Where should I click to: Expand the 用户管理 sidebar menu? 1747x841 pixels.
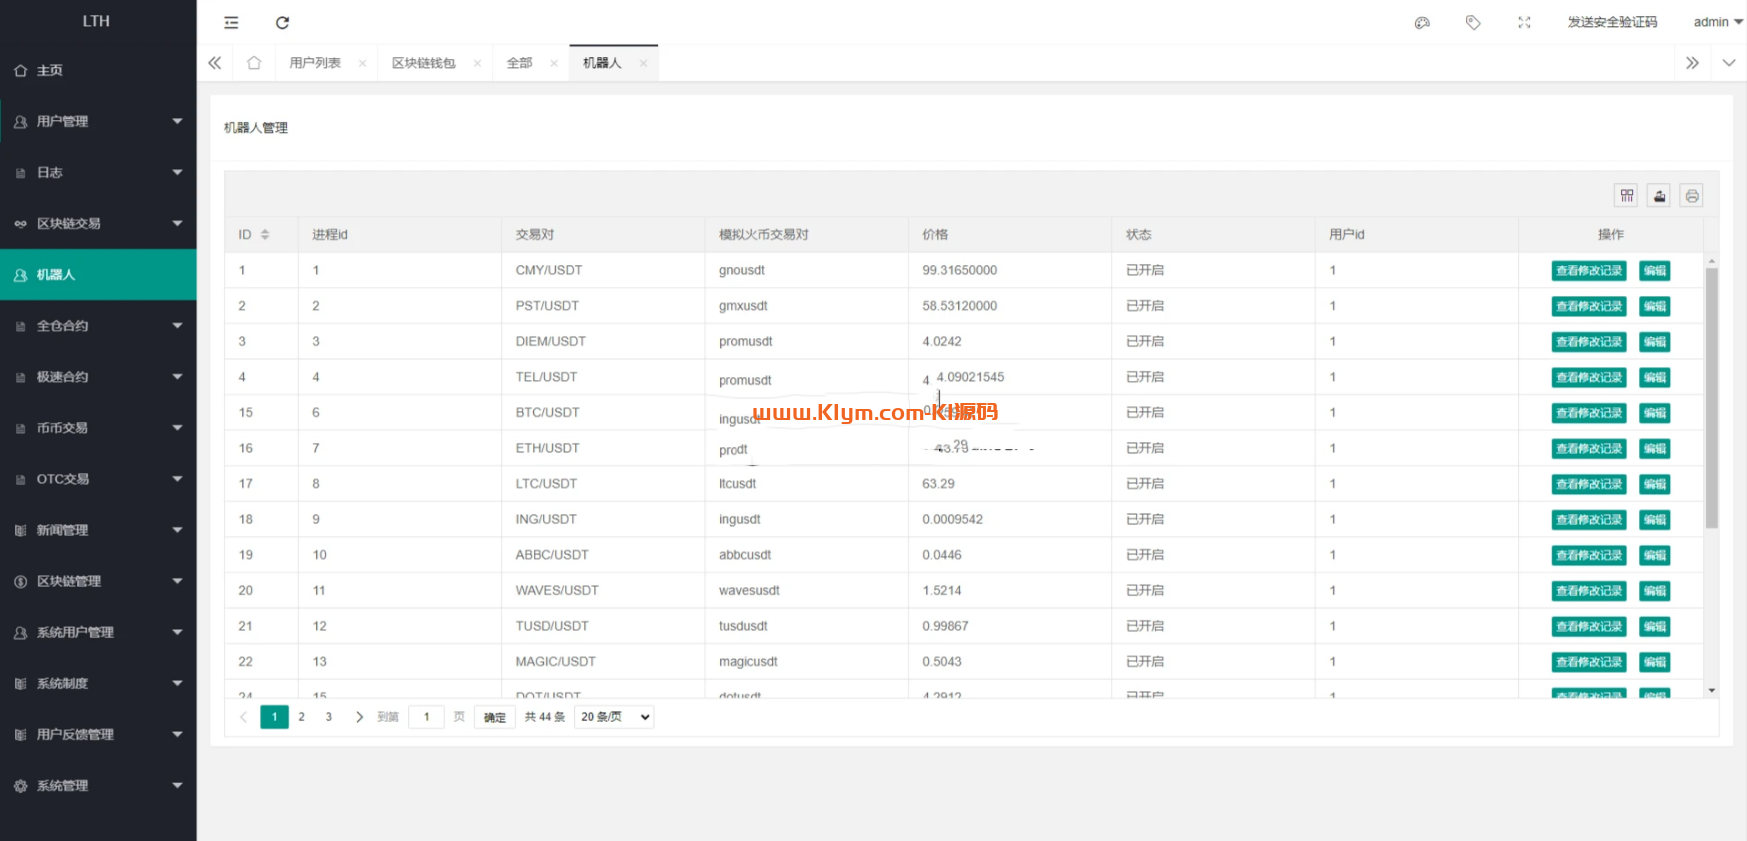98,121
